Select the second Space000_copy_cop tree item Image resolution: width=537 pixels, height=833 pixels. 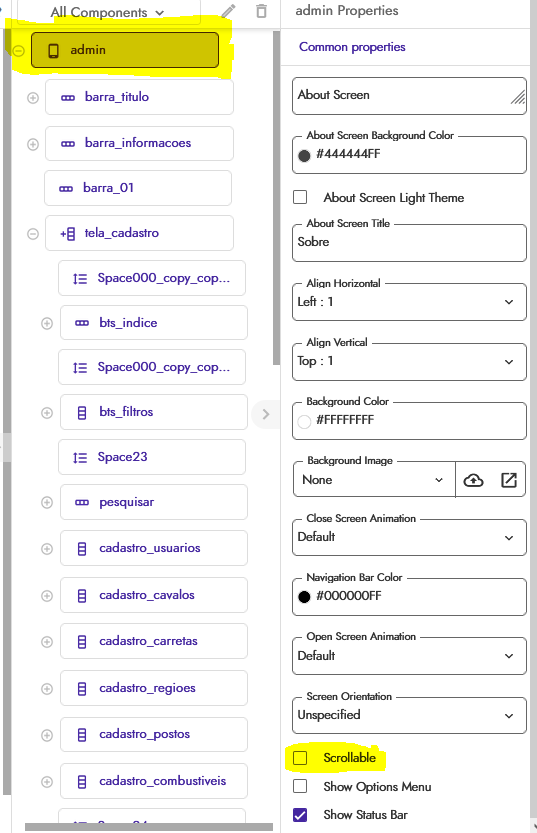(152, 367)
